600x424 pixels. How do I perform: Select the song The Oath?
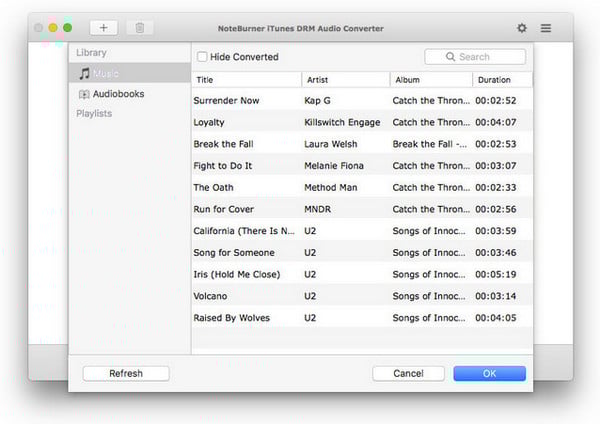tap(213, 188)
